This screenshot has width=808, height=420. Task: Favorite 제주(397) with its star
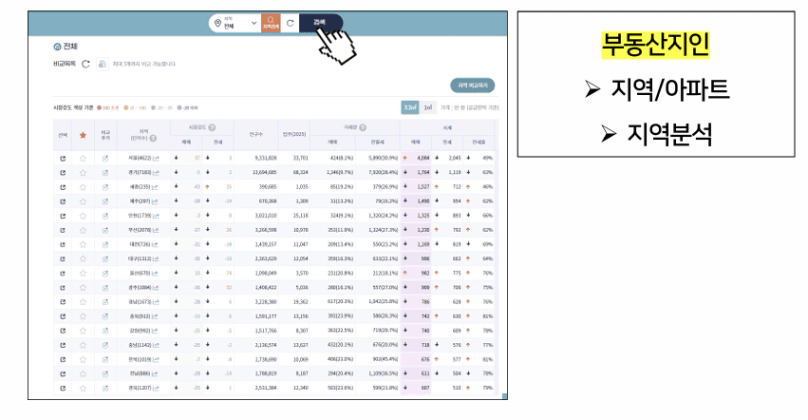coord(83,201)
